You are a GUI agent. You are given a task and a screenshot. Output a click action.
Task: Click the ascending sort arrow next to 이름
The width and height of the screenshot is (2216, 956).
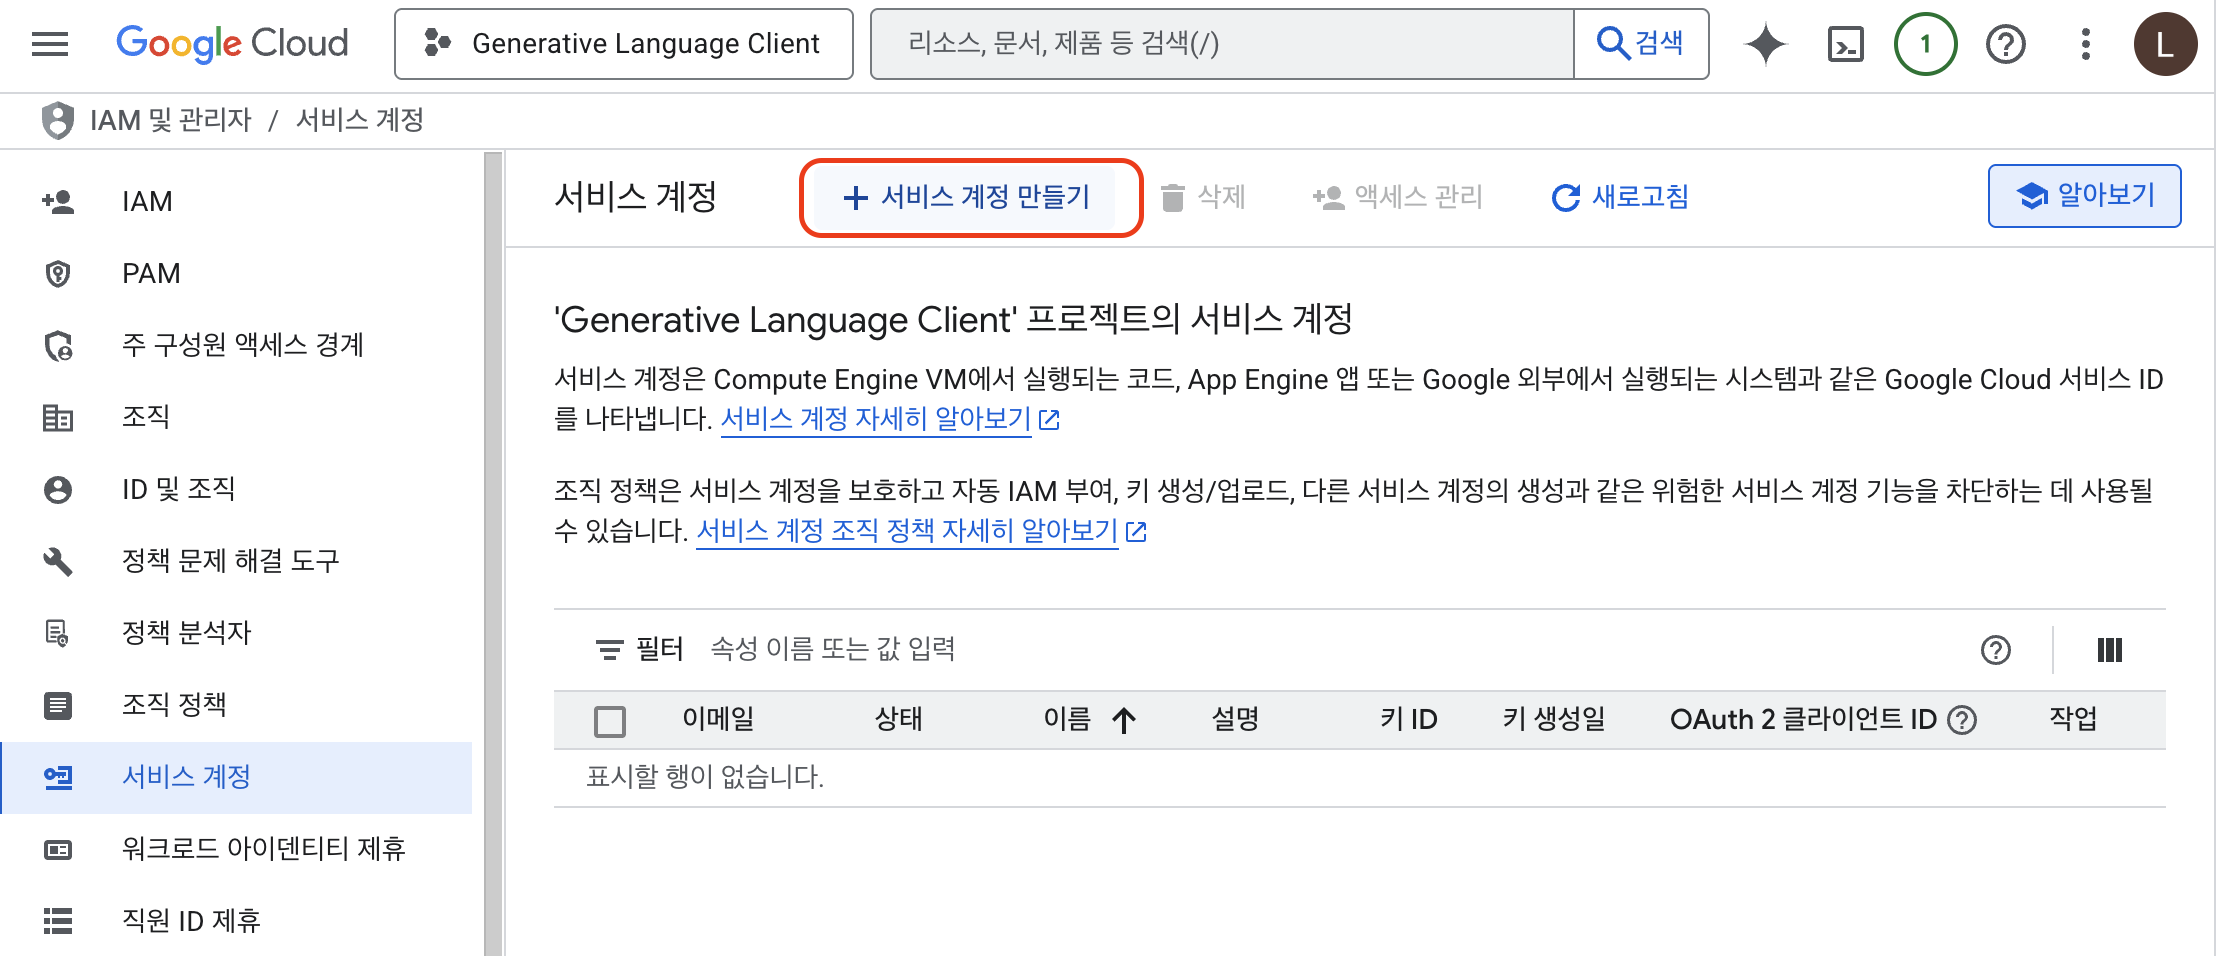(1124, 720)
